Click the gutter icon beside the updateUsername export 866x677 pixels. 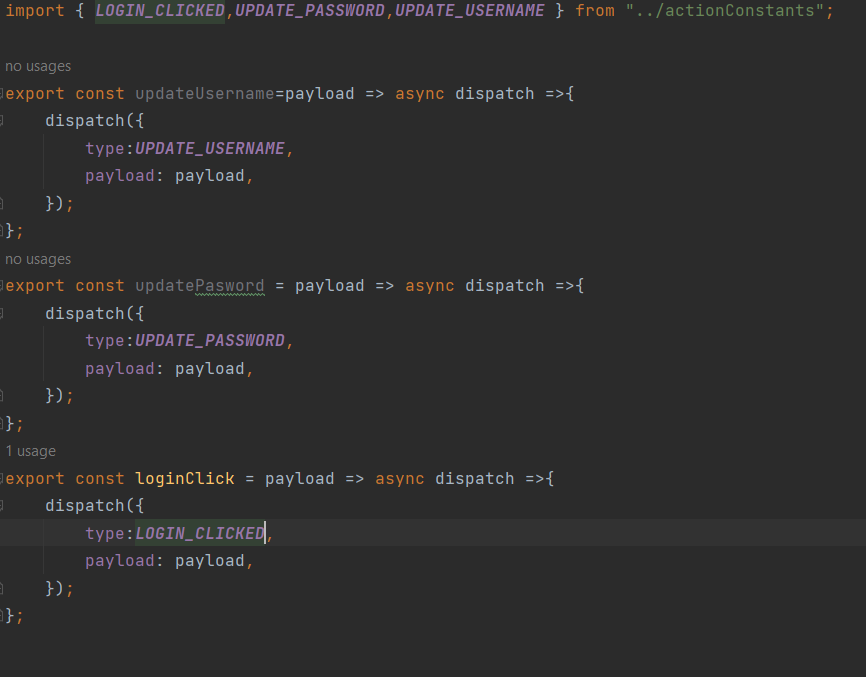tap(5, 92)
